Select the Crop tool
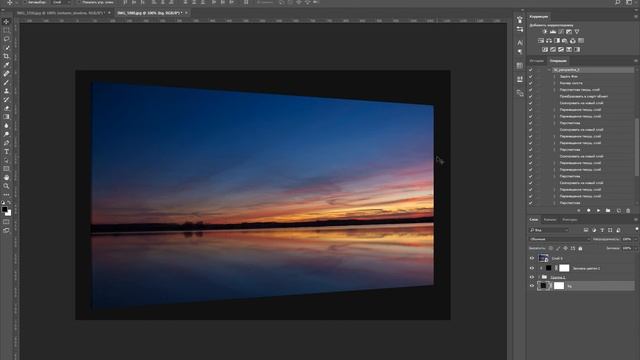Viewport: 640px width, 360px height. coord(6,56)
